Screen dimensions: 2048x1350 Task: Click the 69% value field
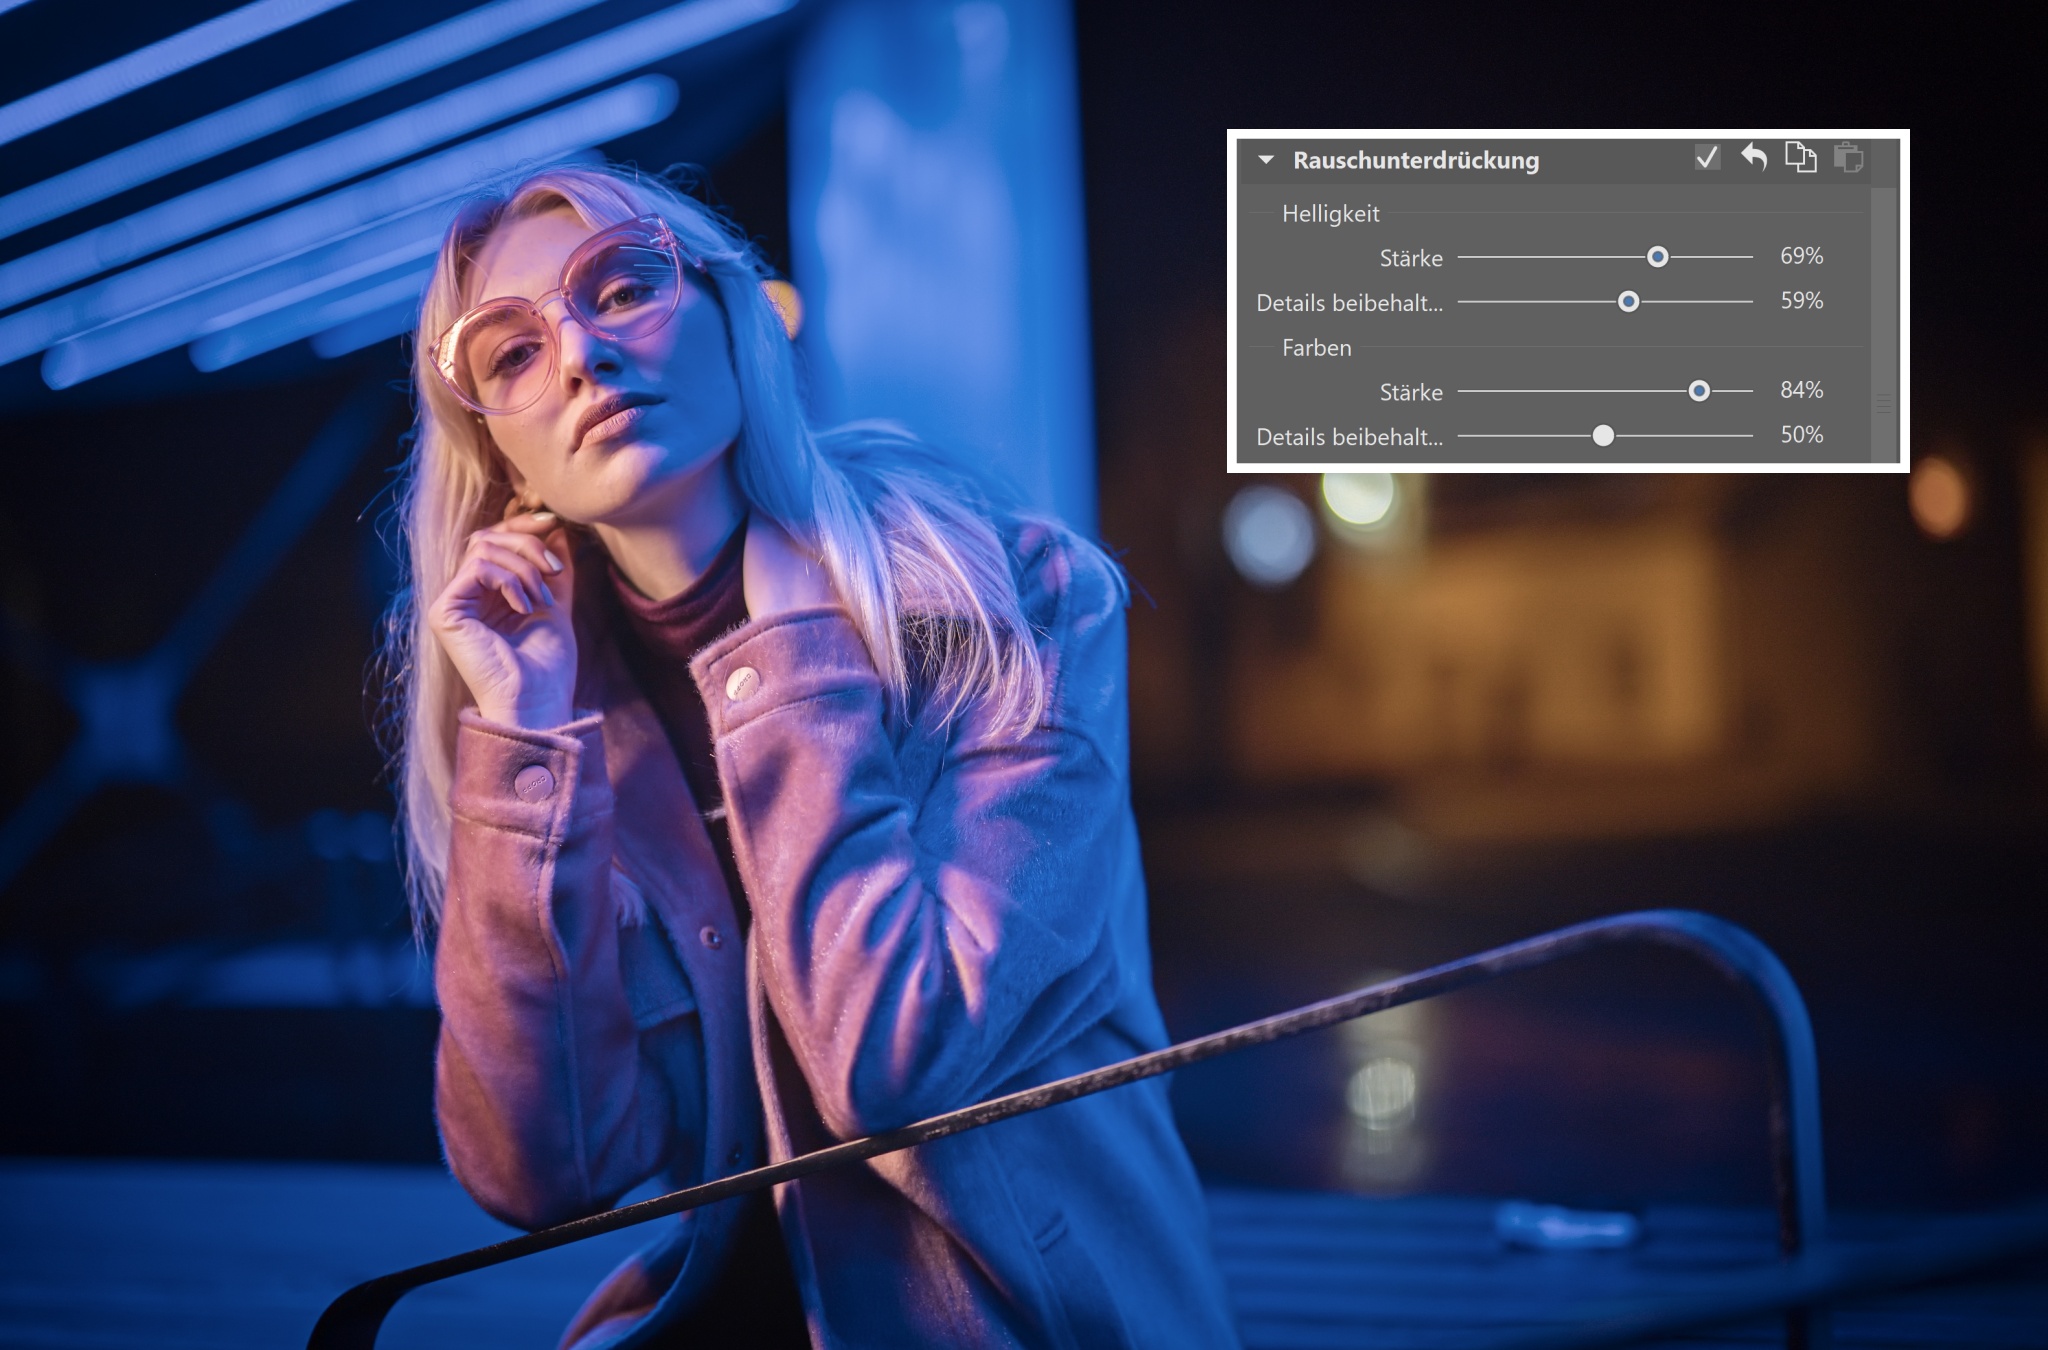(x=1801, y=256)
